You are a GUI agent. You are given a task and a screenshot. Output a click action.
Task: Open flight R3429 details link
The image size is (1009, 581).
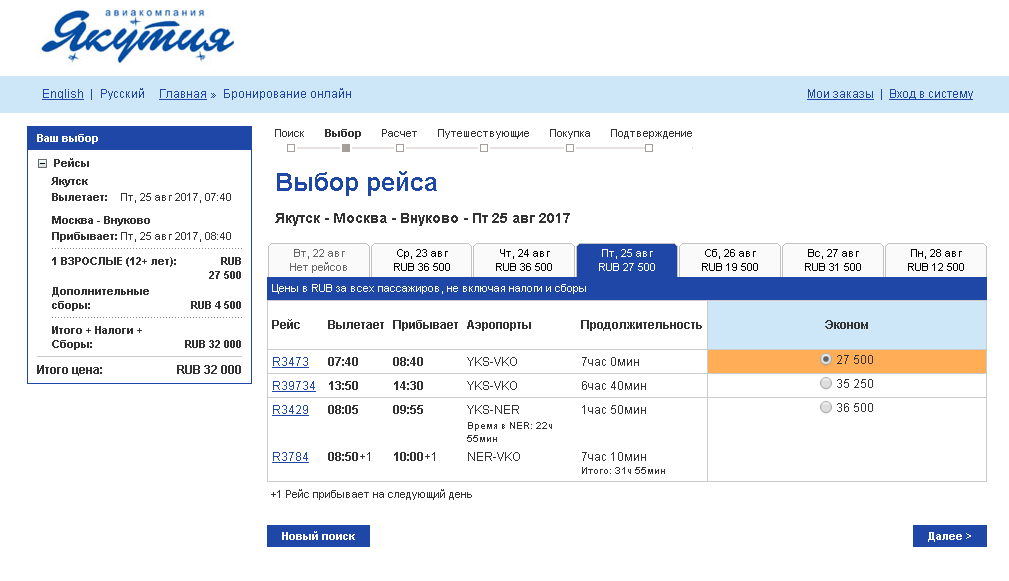pyautogui.click(x=290, y=410)
